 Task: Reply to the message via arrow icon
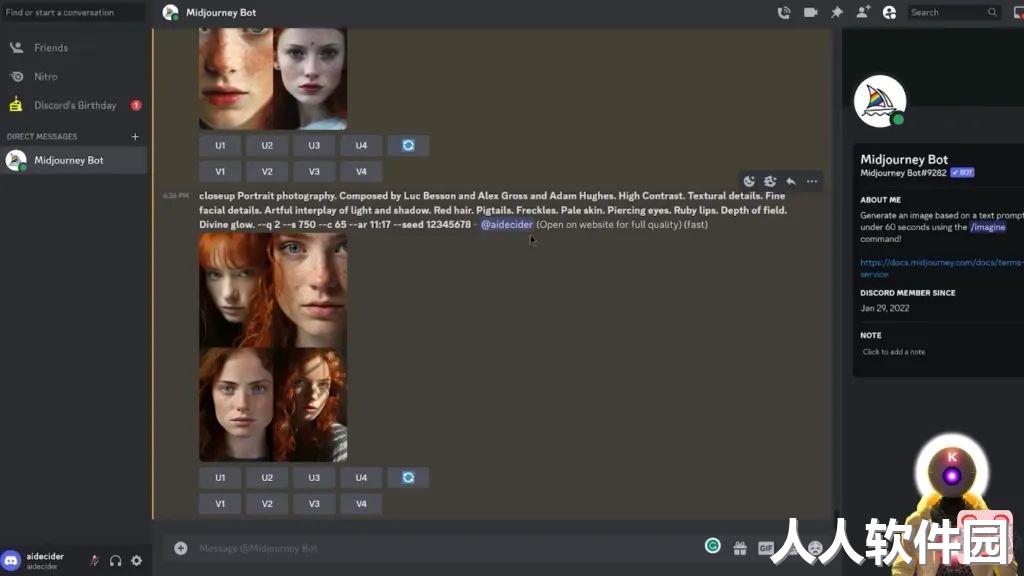pos(791,182)
